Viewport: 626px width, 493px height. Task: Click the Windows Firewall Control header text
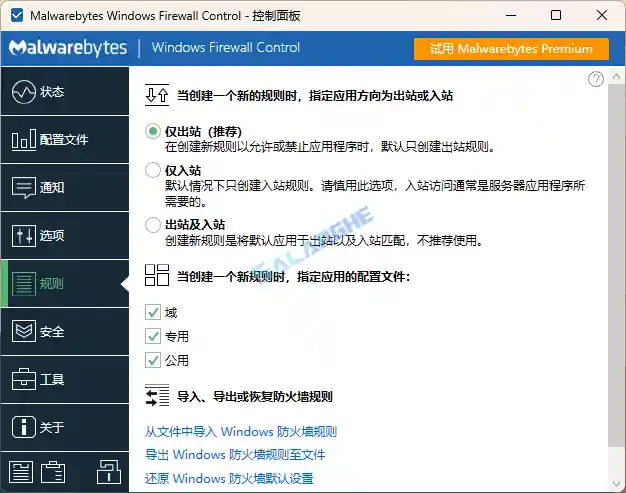(226, 48)
